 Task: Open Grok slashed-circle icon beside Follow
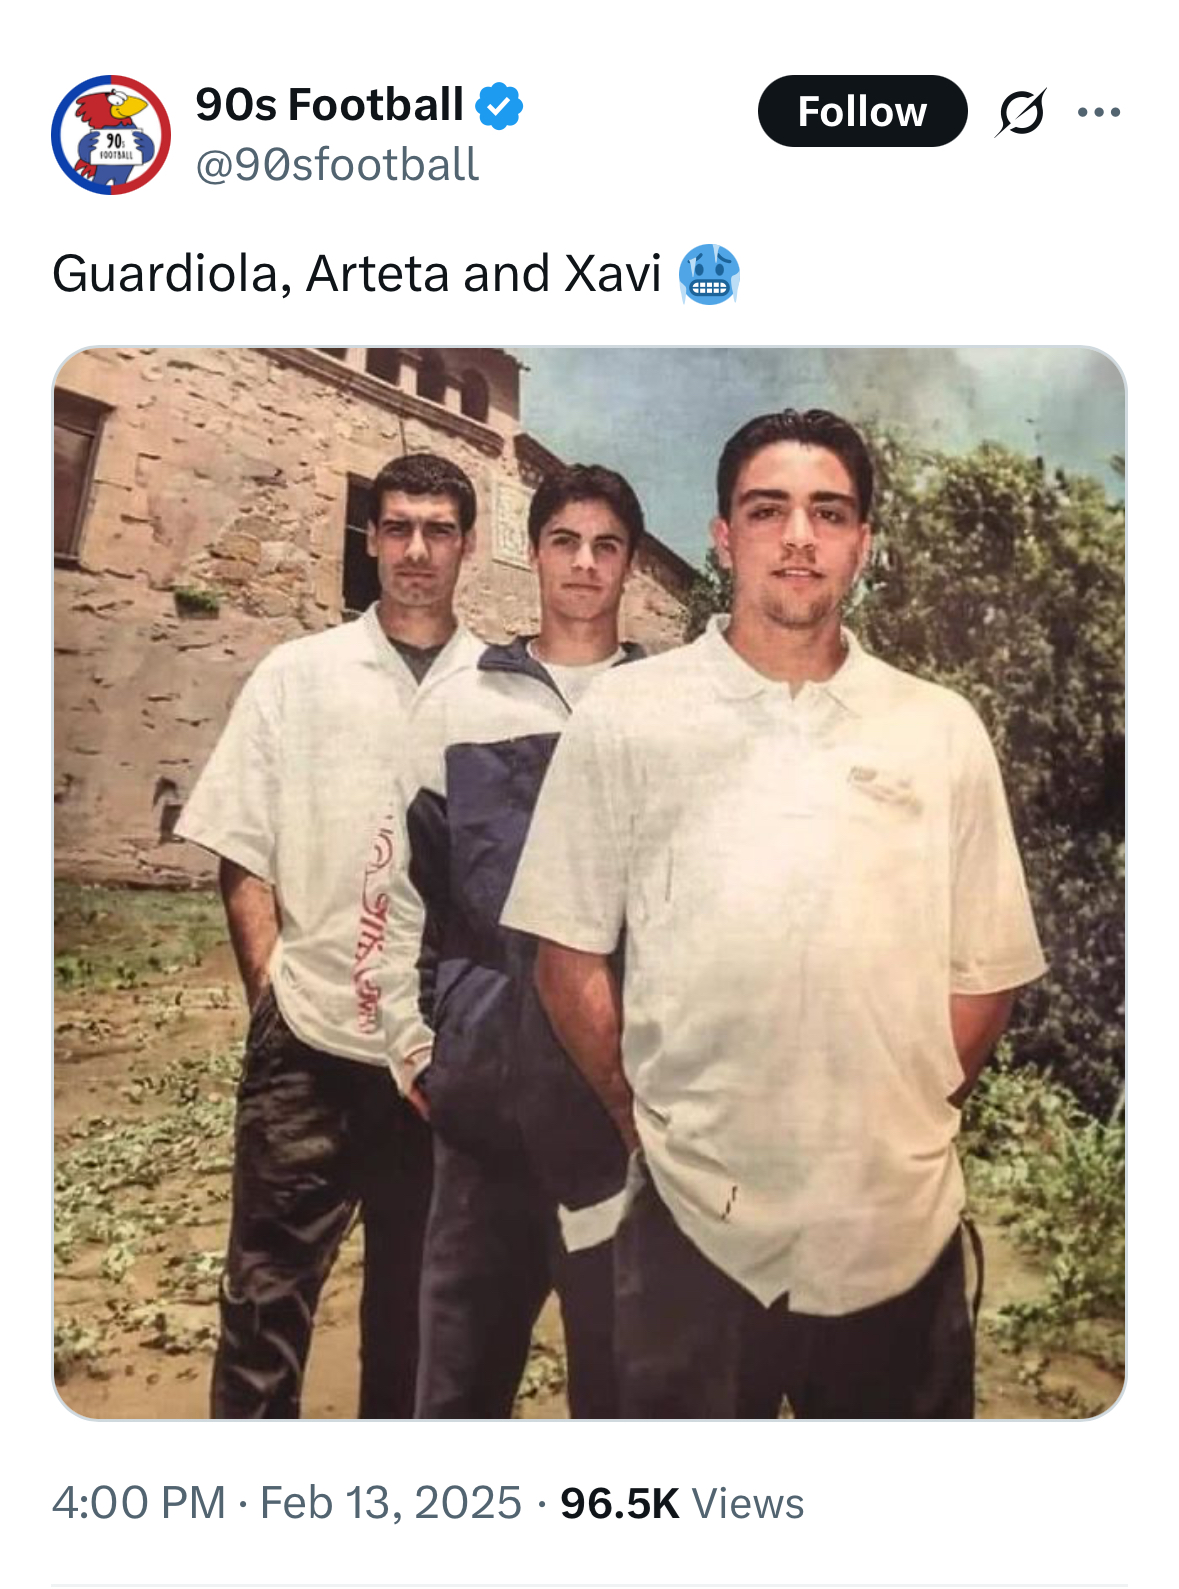point(1021,112)
